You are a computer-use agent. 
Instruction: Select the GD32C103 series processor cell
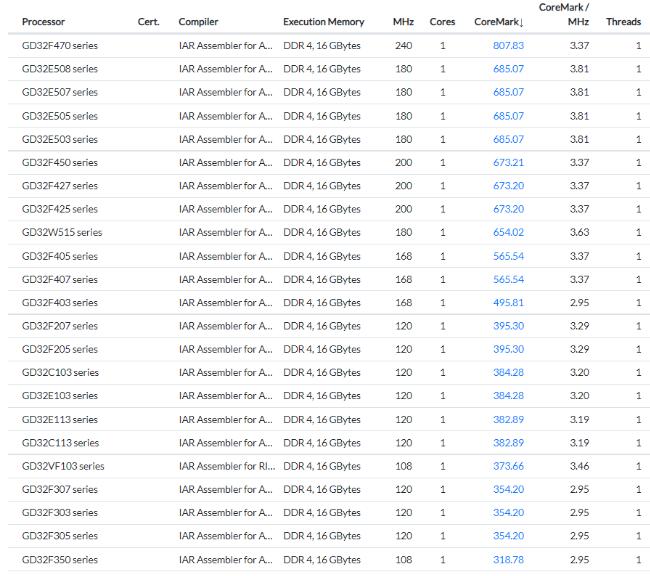click(60, 372)
